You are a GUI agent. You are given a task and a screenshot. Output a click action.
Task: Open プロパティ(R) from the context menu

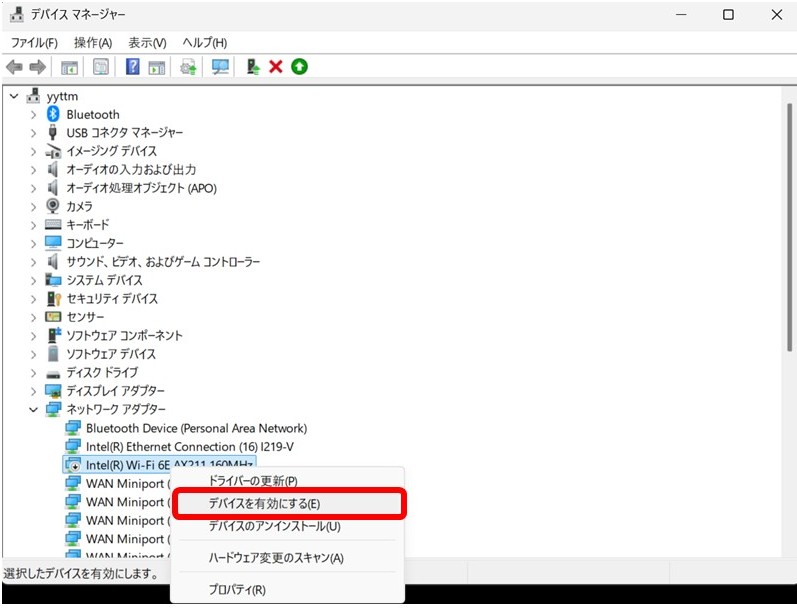coord(237,590)
